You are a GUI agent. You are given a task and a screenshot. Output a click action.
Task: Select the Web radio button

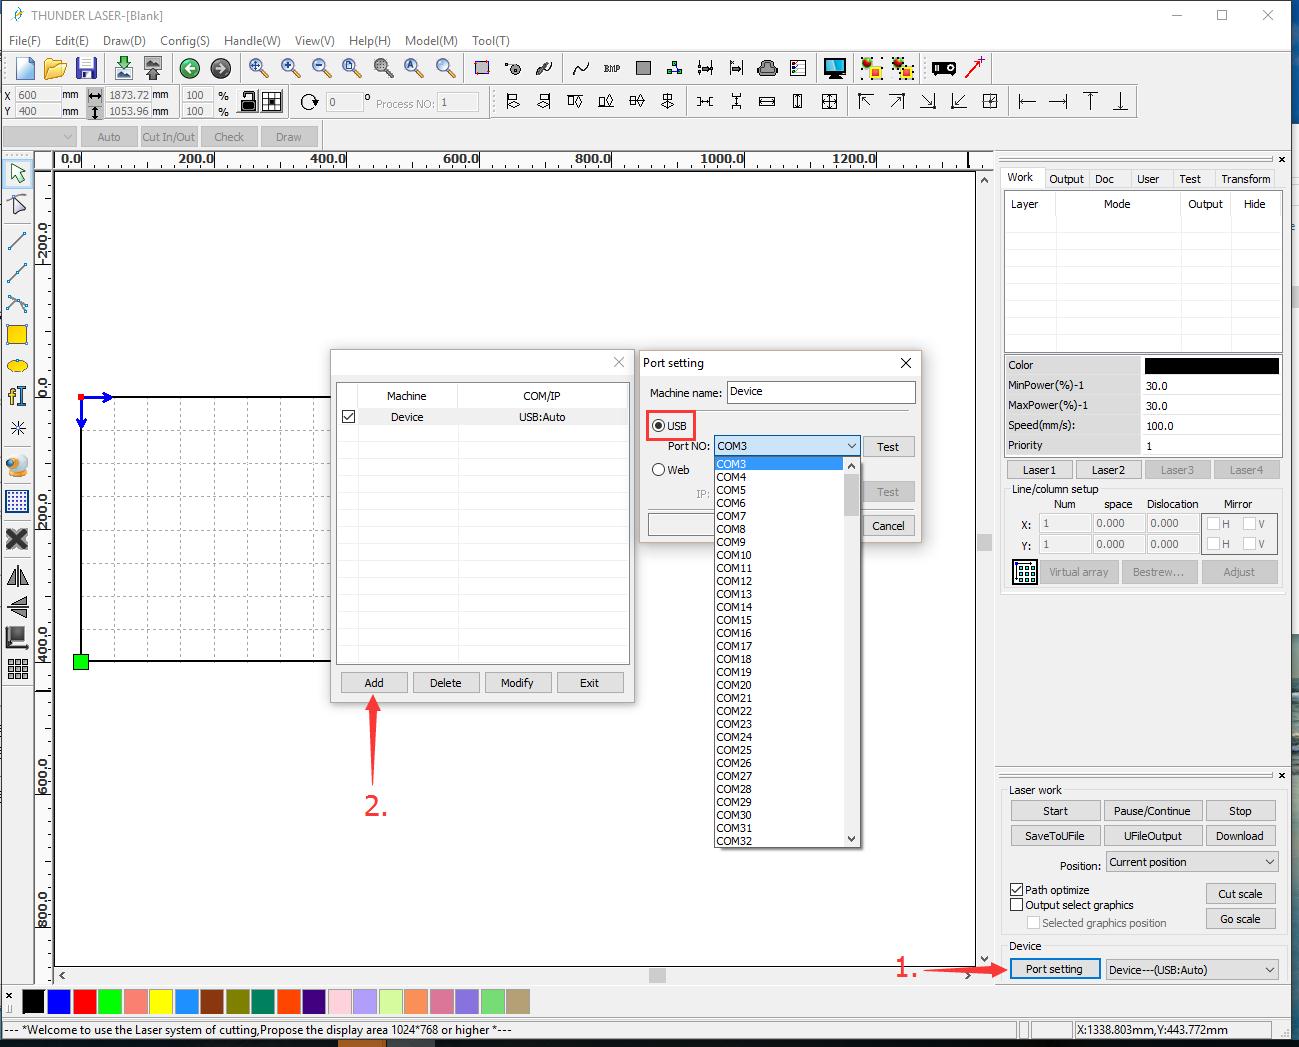point(659,470)
